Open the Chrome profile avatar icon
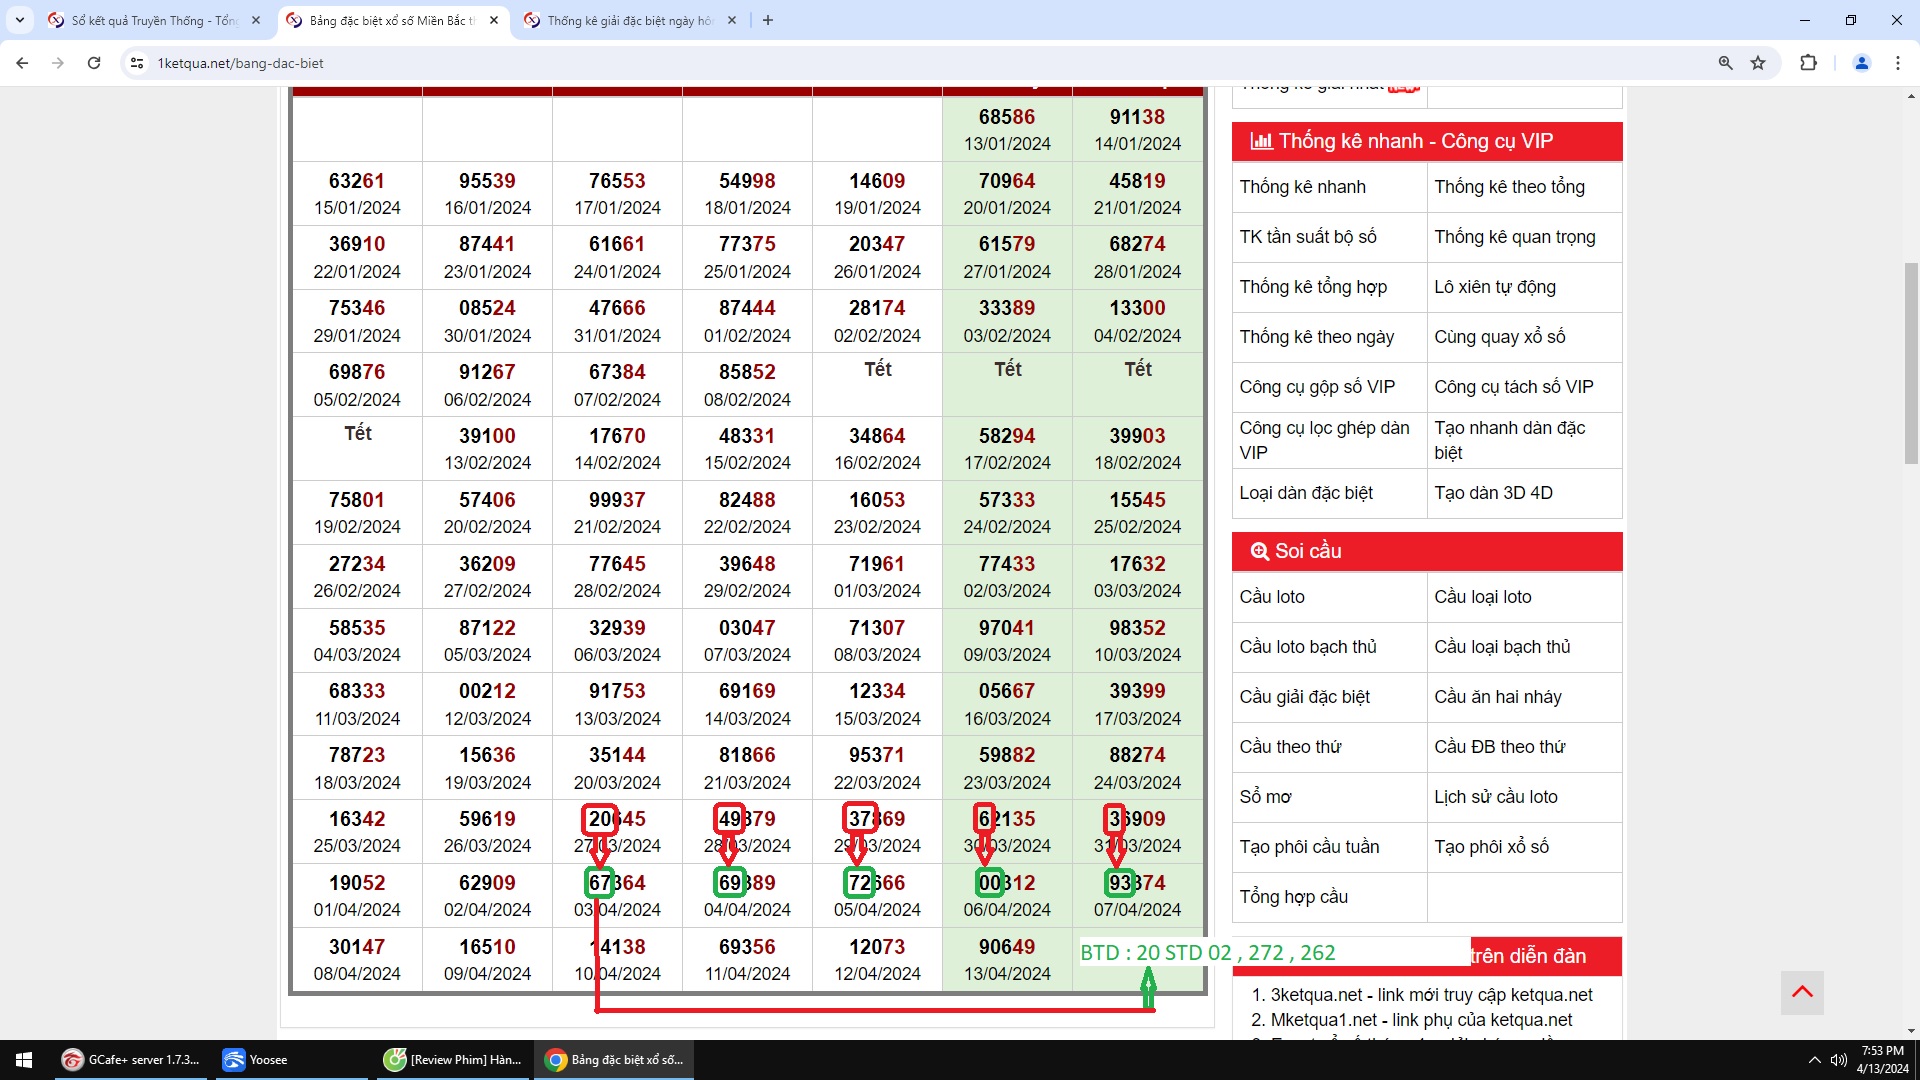 tap(1862, 63)
